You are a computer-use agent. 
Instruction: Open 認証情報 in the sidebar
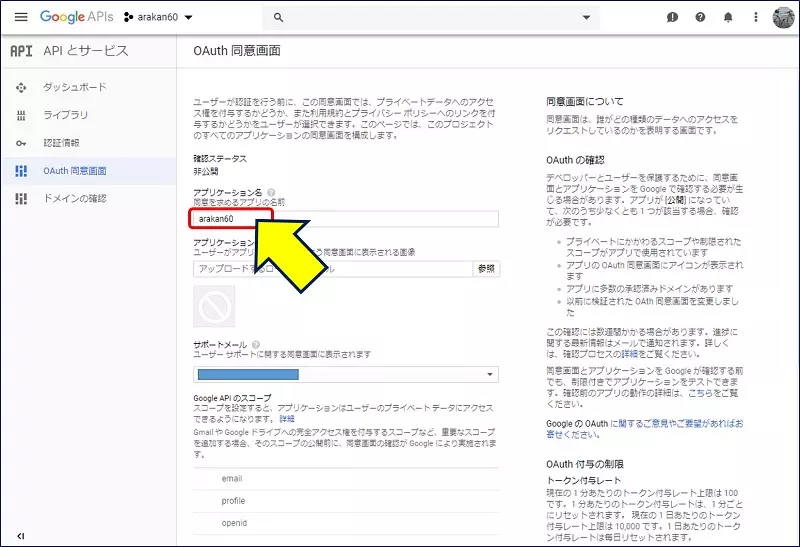coord(61,143)
